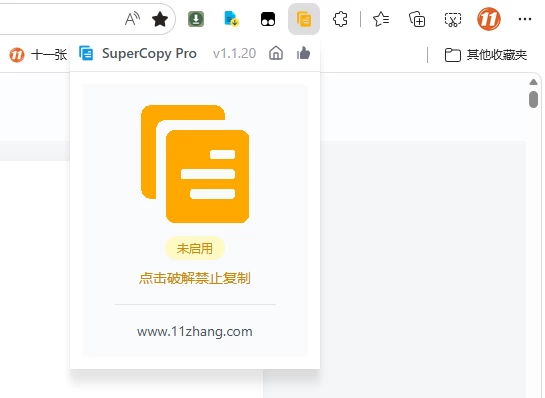
Task: Click the favorite star icon
Action: click(x=160, y=19)
